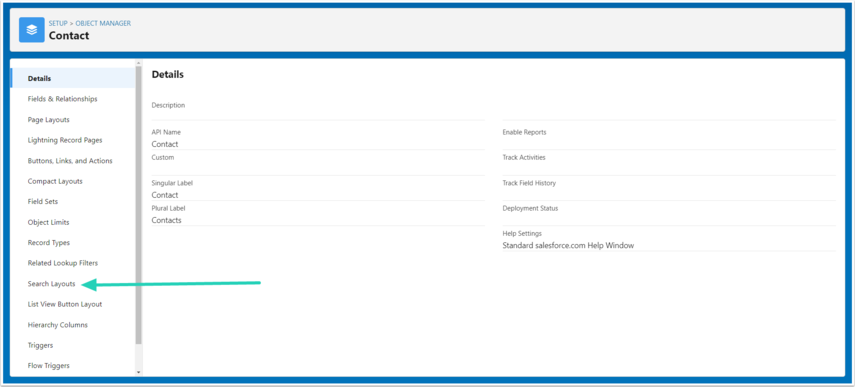Select Buttons, Links, and Actions

coord(70,161)
